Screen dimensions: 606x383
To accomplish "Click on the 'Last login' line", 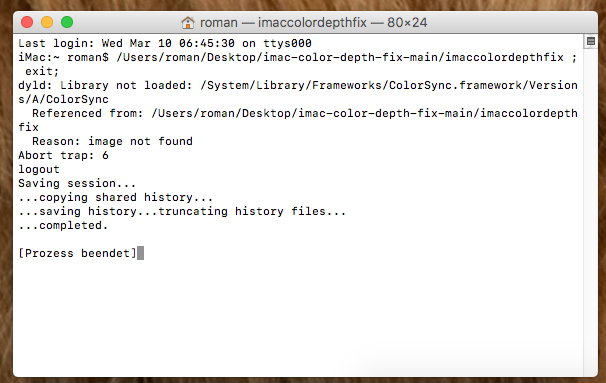I will point(165,43).
